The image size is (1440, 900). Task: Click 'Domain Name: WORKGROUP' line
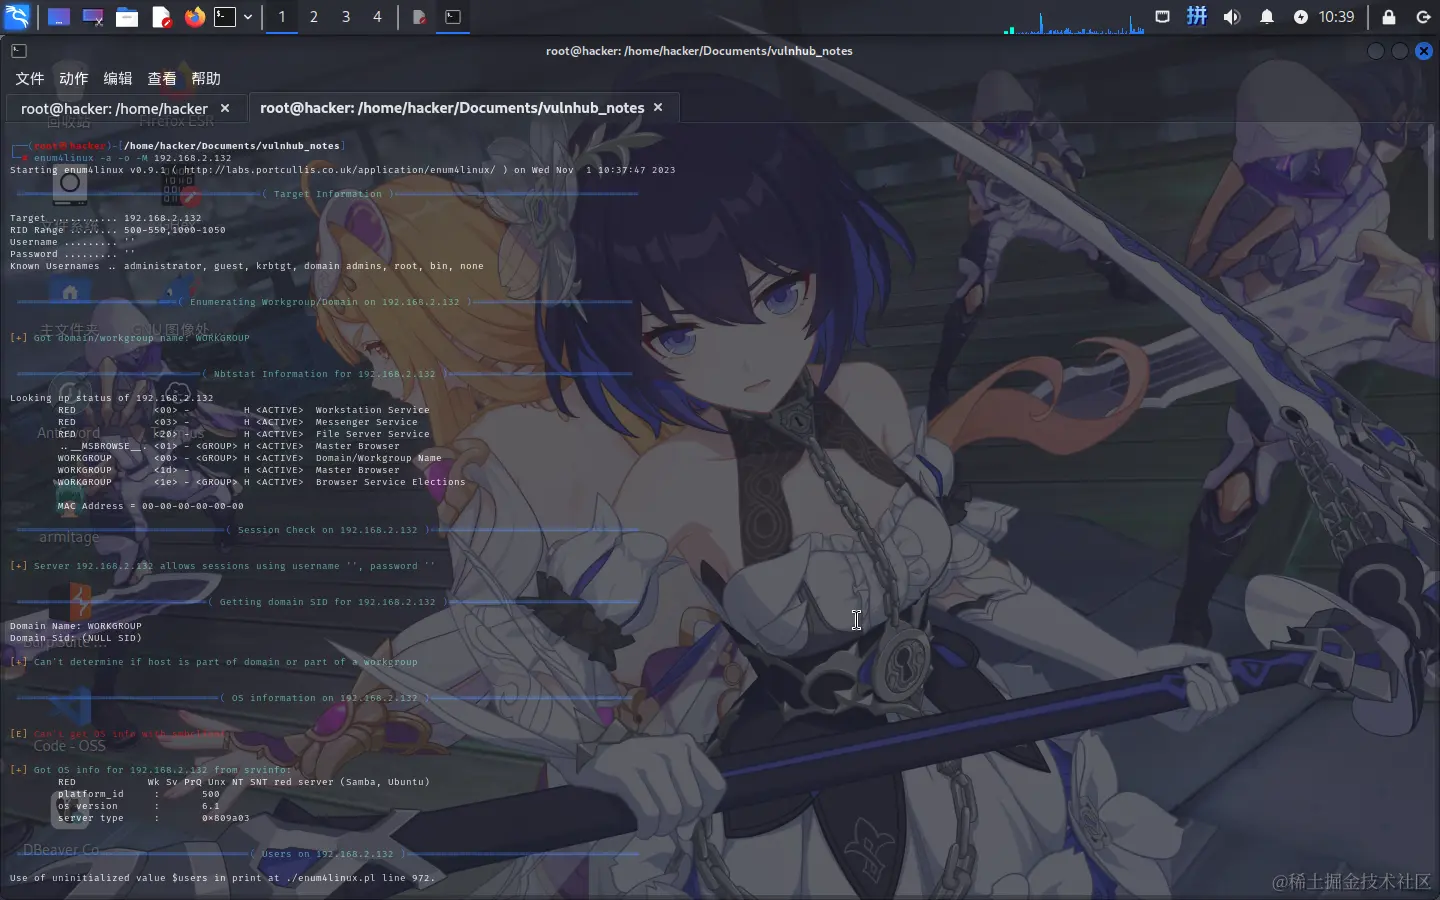coord(76,626)
